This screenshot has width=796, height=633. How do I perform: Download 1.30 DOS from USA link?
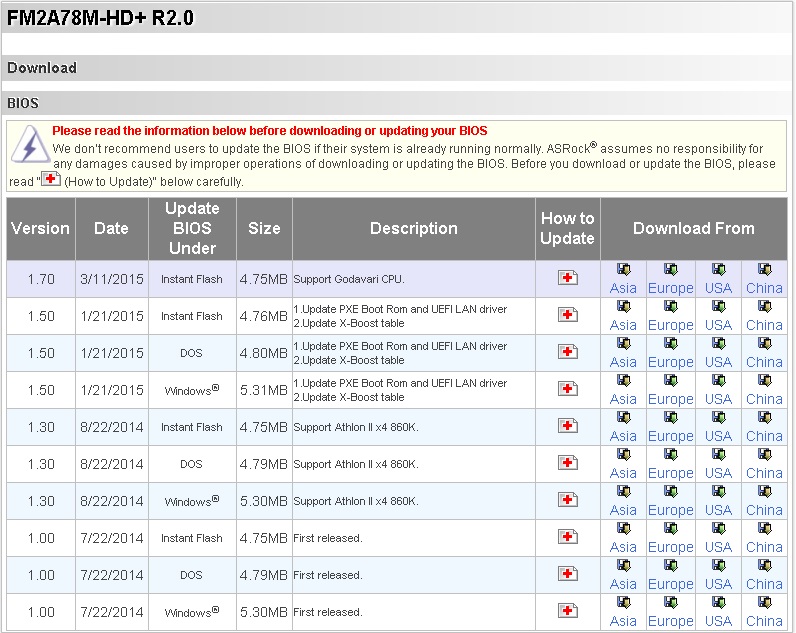point(718,474)
